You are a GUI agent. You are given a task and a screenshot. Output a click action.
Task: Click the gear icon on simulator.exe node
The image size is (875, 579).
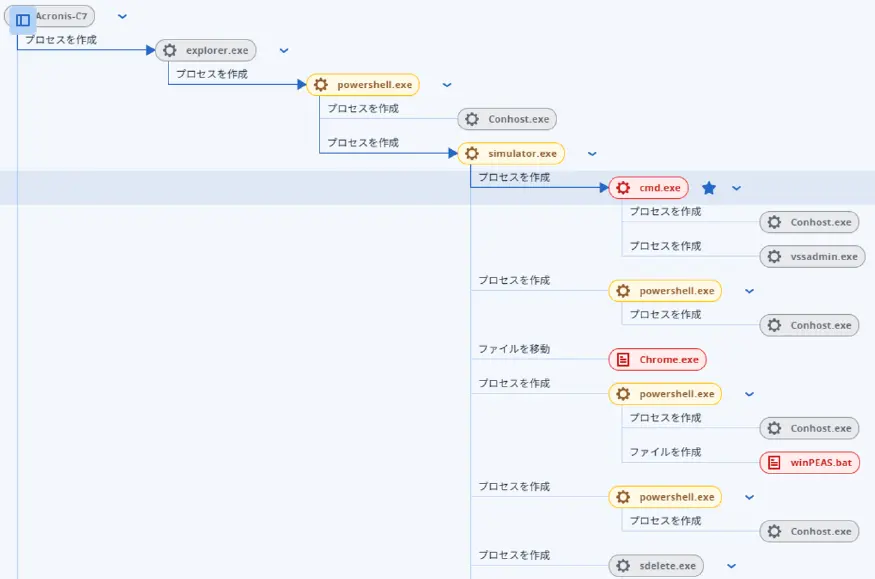point(472,154)
